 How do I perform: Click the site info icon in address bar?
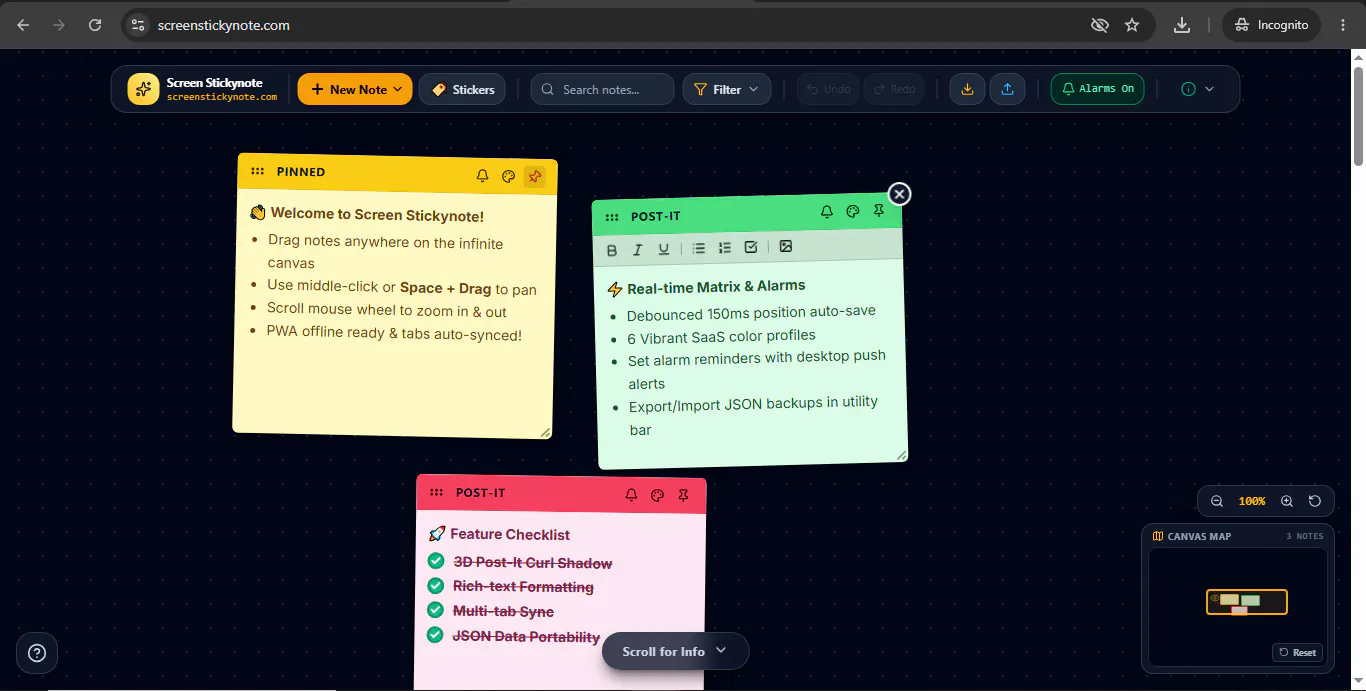coord(138,25)
